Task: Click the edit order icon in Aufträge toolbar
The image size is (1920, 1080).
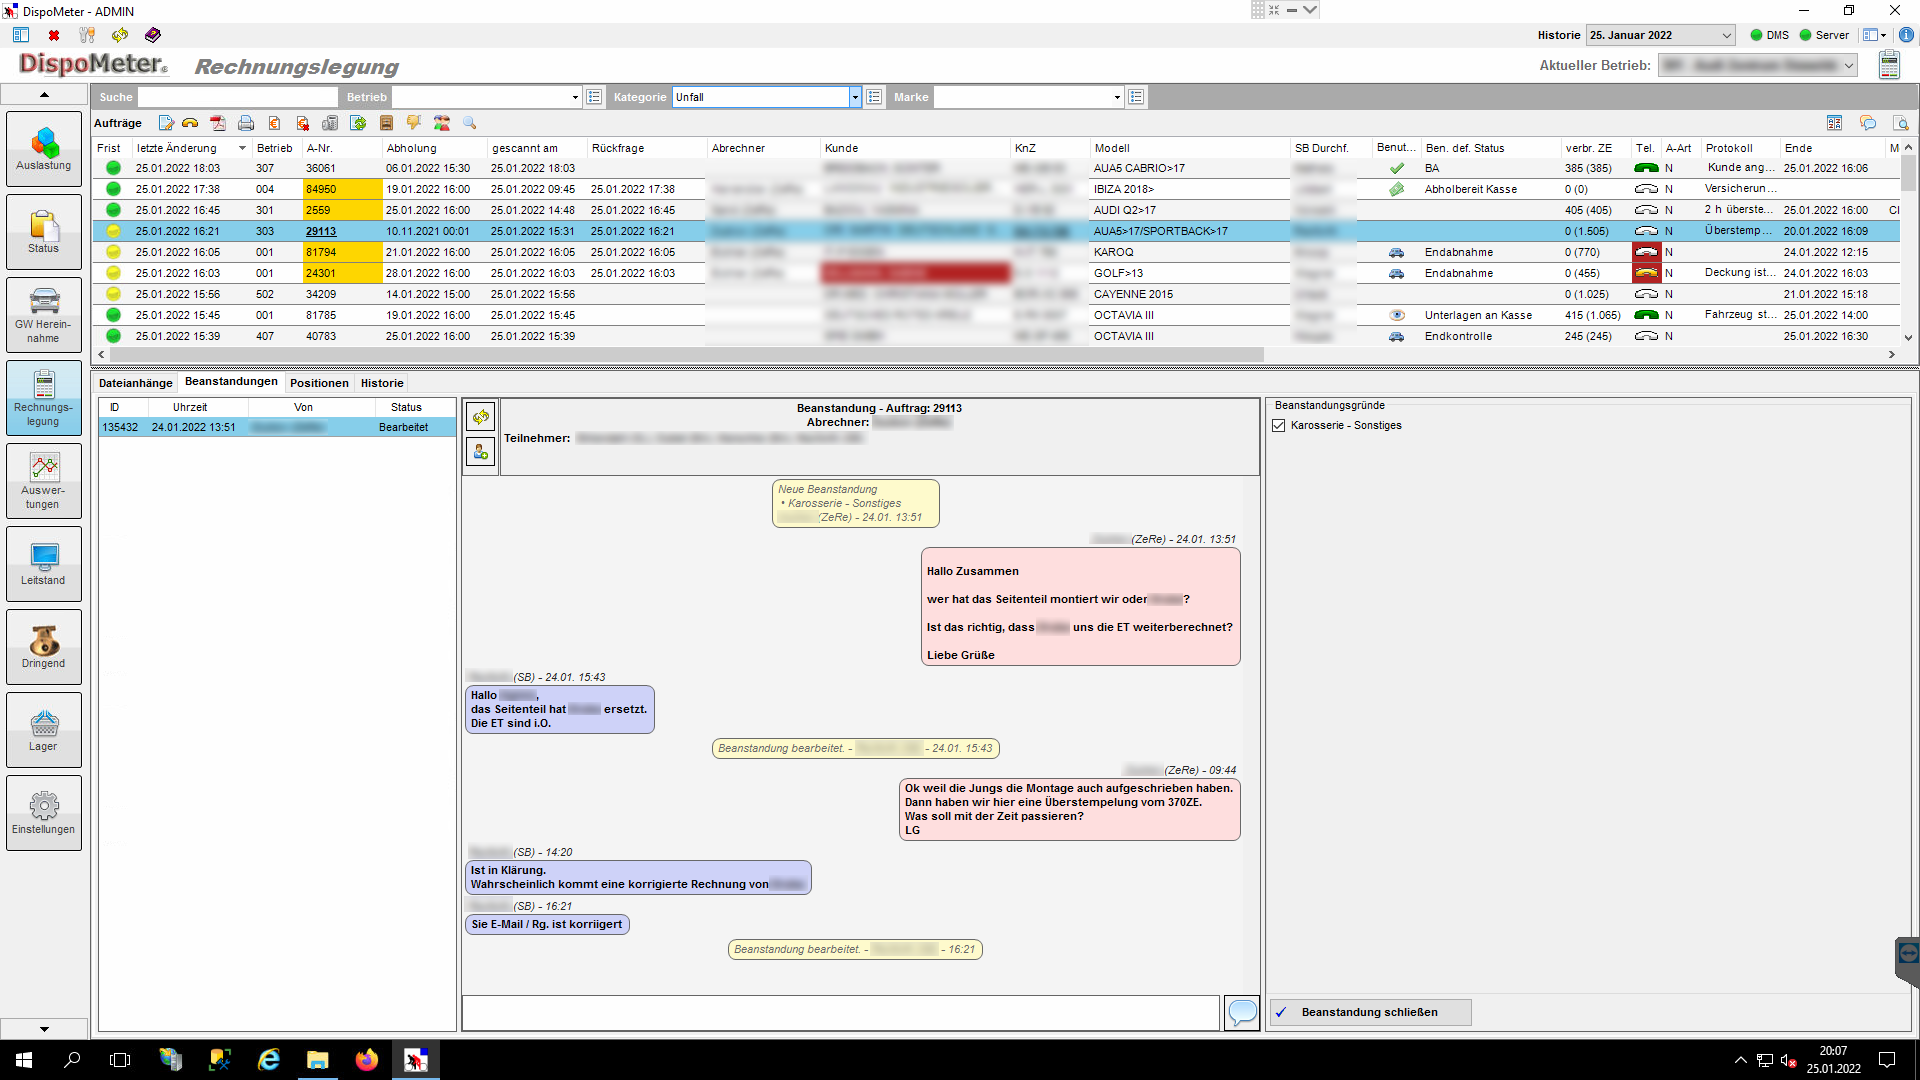Action: (x=166, y=123)
